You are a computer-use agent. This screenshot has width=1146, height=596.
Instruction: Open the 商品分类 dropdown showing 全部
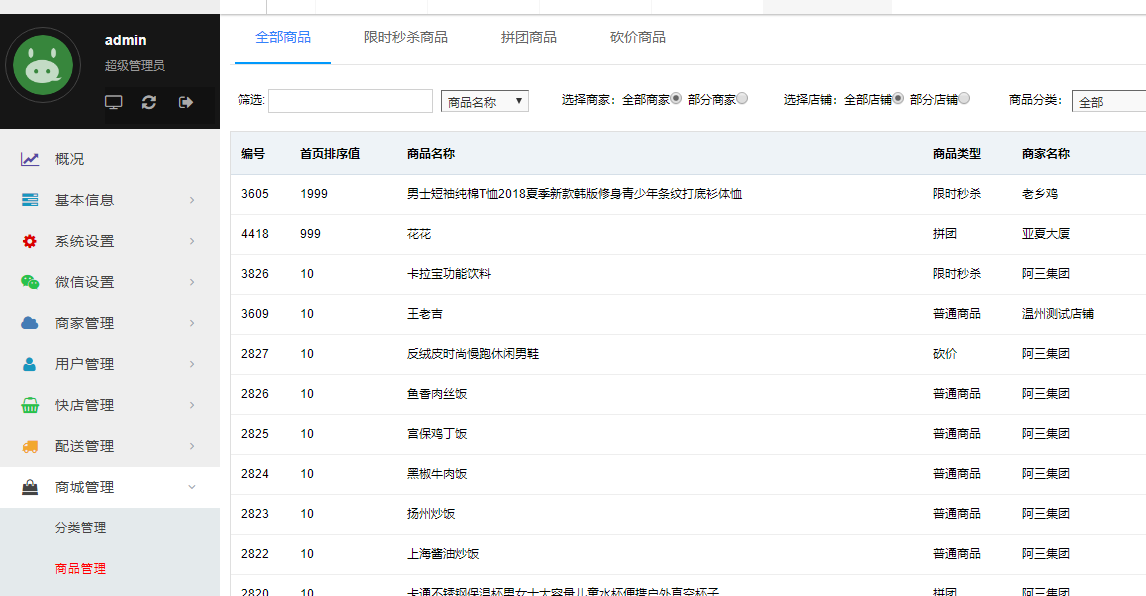pyautogui.click(x=1110, y=101)
